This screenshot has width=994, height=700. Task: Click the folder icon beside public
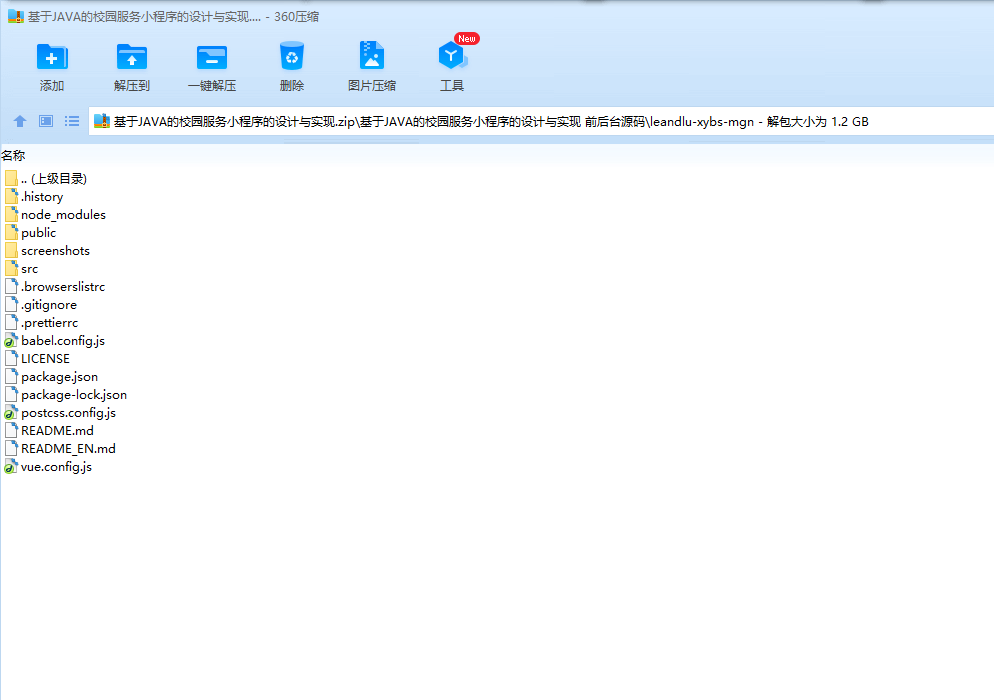[11, 232]
